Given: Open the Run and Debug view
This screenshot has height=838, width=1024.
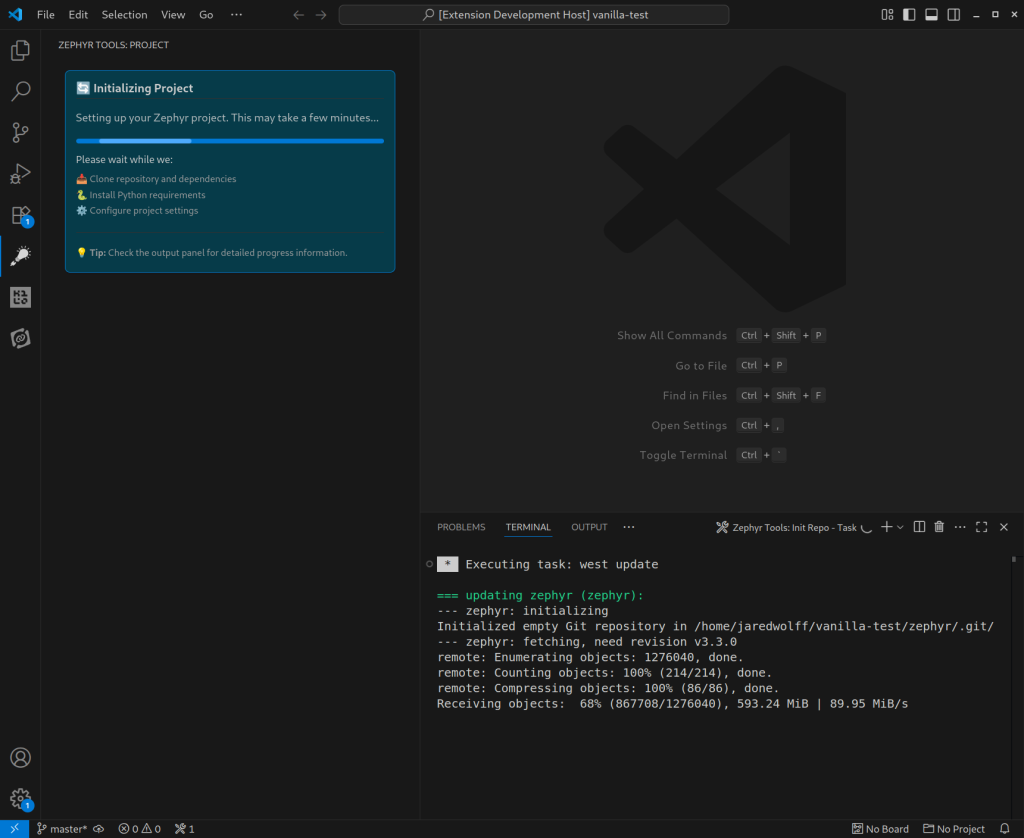Looking at the screenshot, I should coord(20,174).
